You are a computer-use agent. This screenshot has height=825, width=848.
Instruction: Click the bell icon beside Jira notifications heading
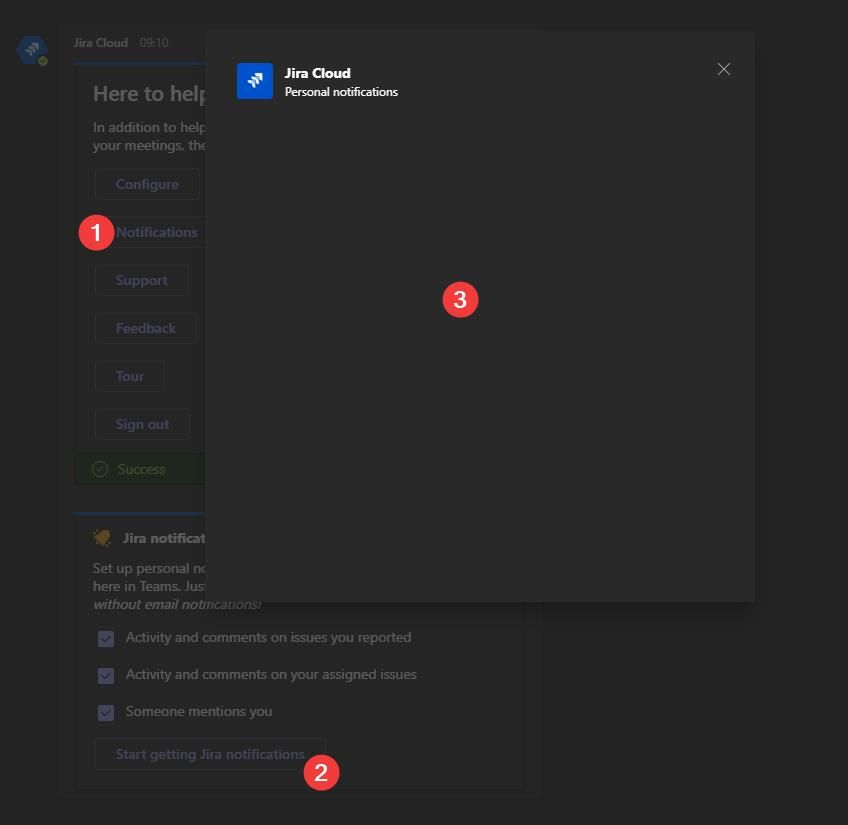(x=102, y=538)
